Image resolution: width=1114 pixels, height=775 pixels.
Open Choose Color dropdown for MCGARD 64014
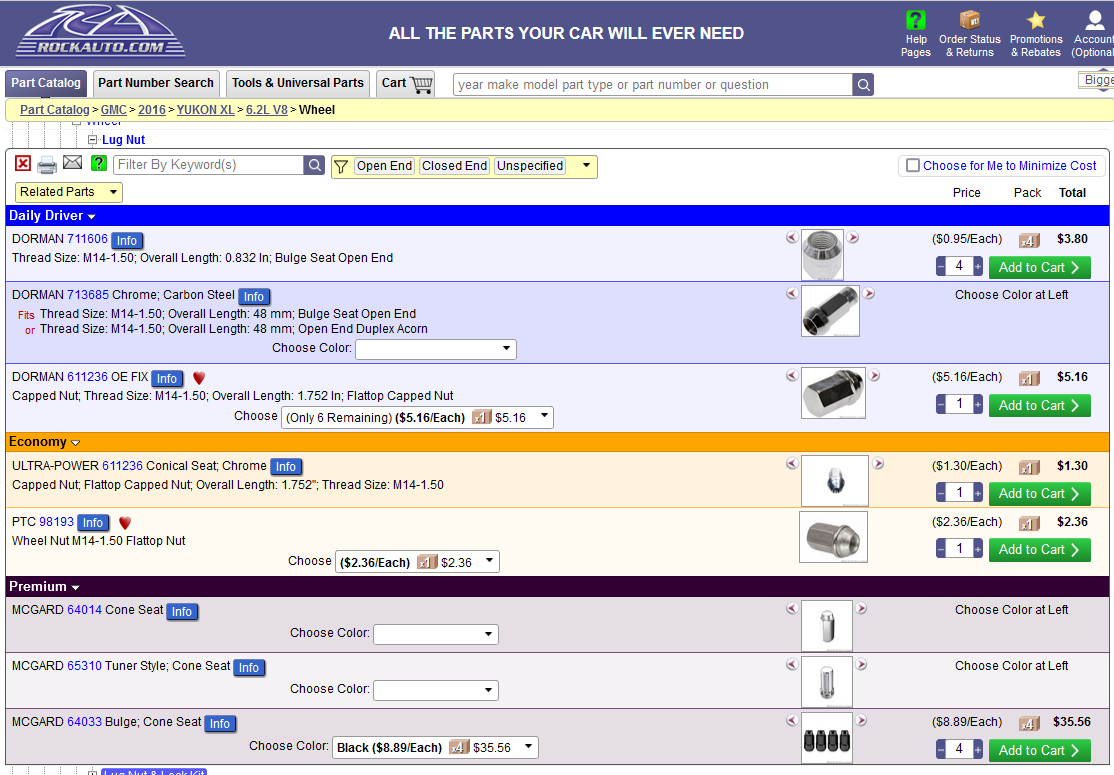click(x=436, y=634)
